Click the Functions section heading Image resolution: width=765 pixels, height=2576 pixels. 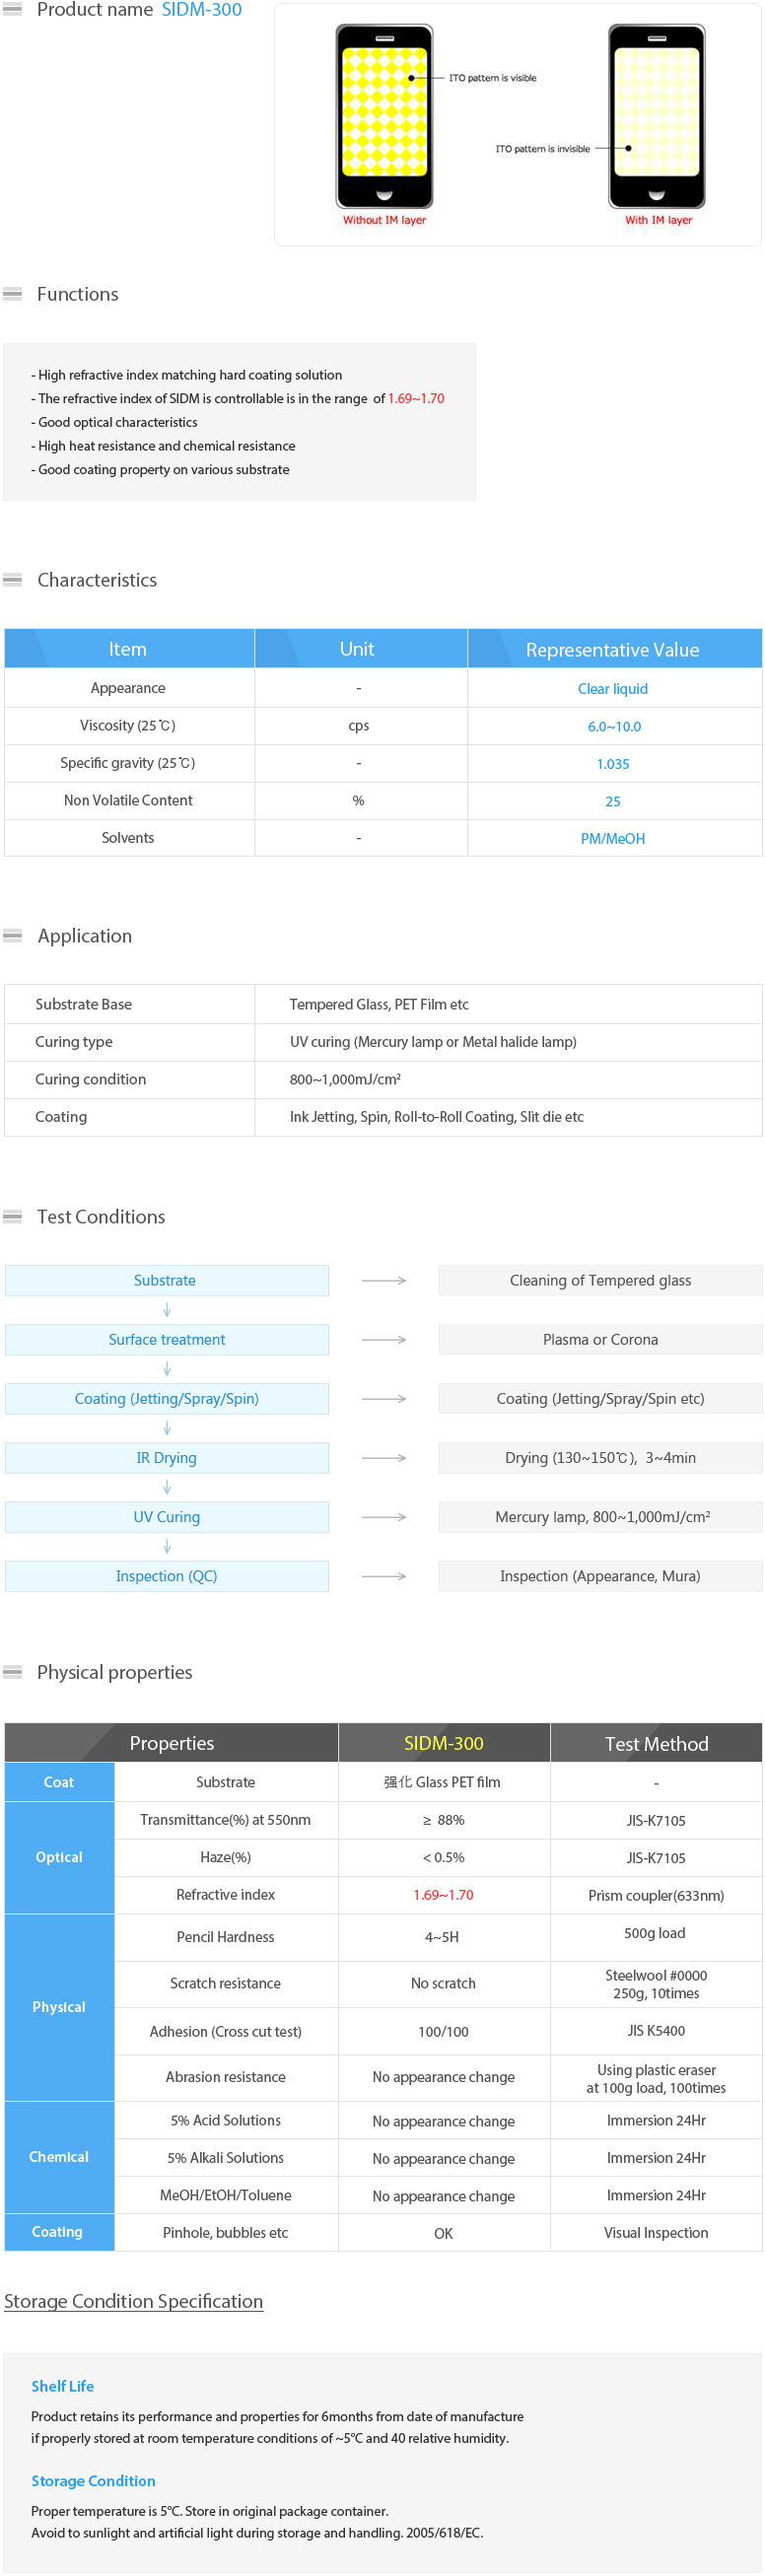tap(78, 294)
